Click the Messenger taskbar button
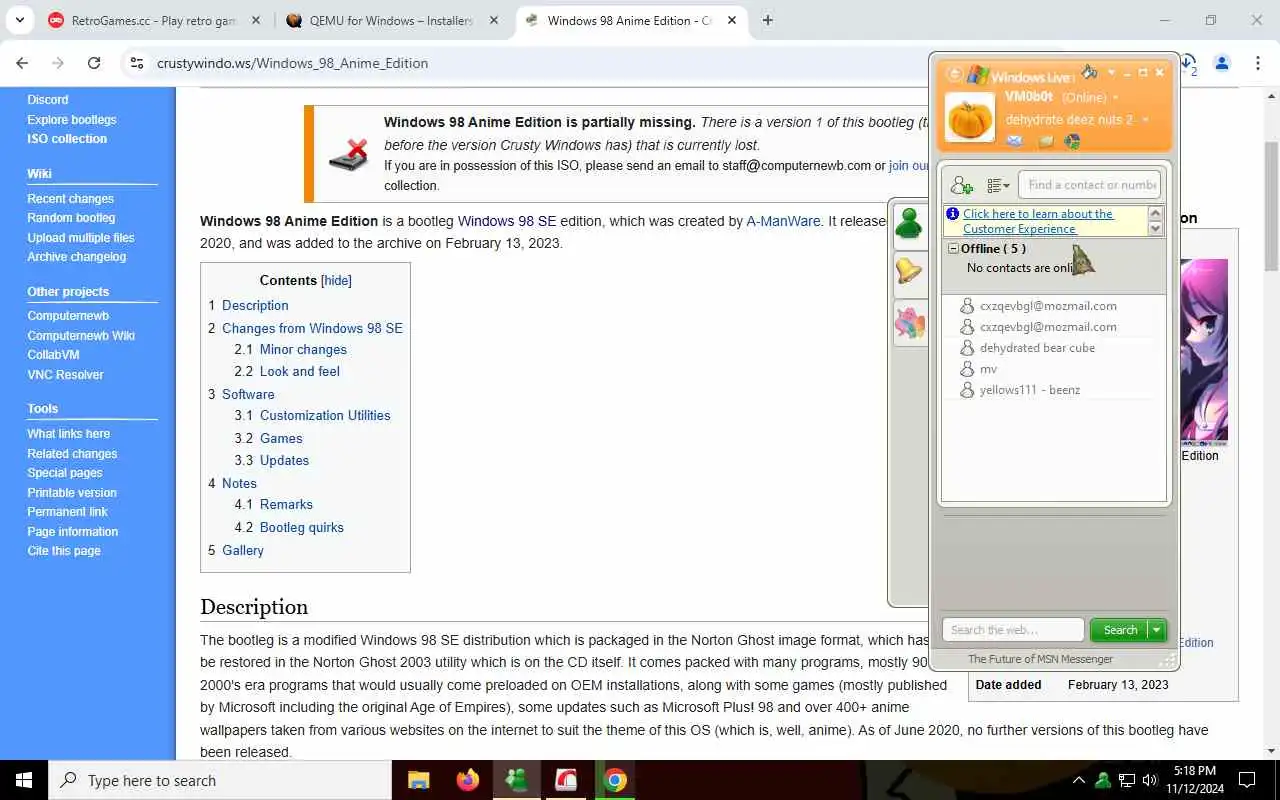1280x800 pixels. pyautogui.click(x=516, y=780)
